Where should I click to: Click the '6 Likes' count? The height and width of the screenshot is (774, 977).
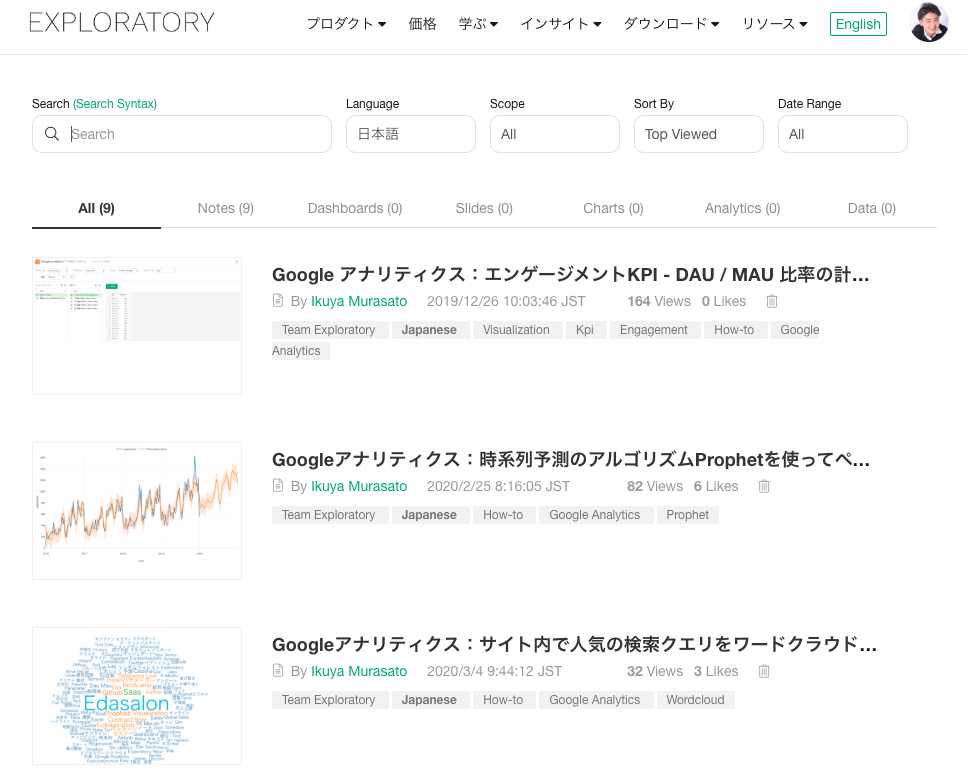click(x=716, y=487)
